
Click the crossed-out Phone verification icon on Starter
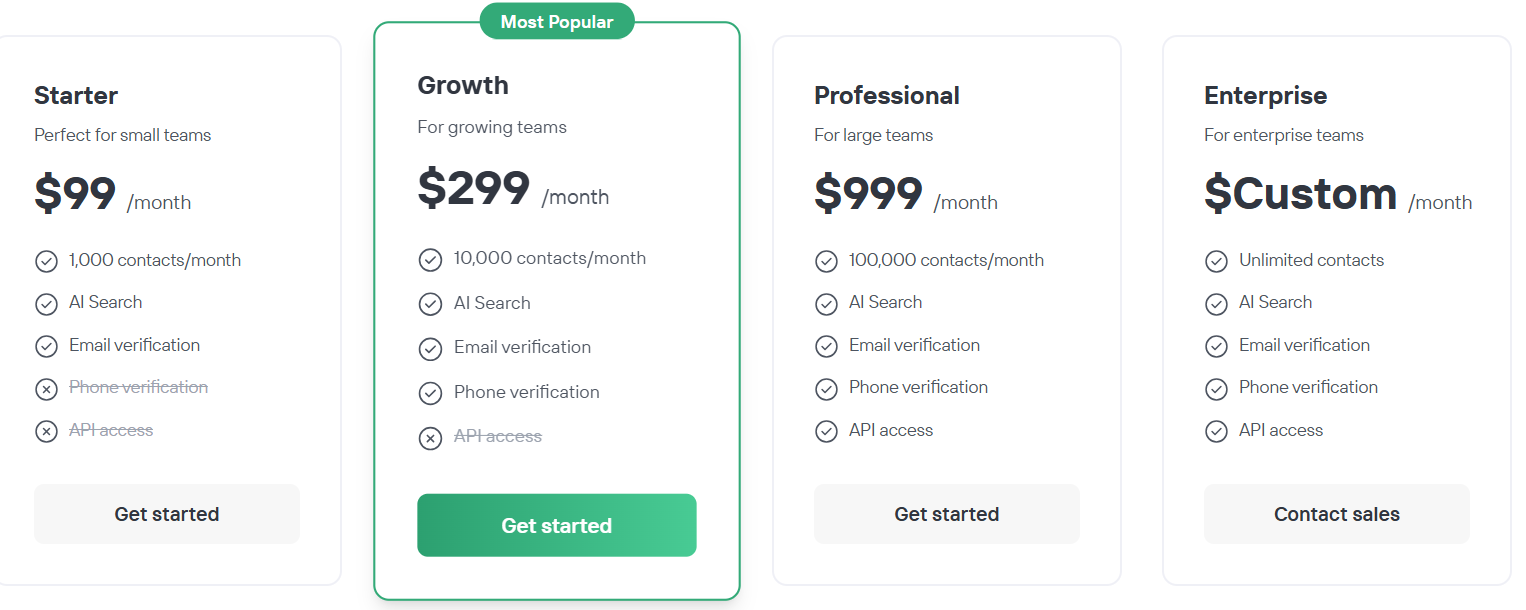tap(46, 388)
